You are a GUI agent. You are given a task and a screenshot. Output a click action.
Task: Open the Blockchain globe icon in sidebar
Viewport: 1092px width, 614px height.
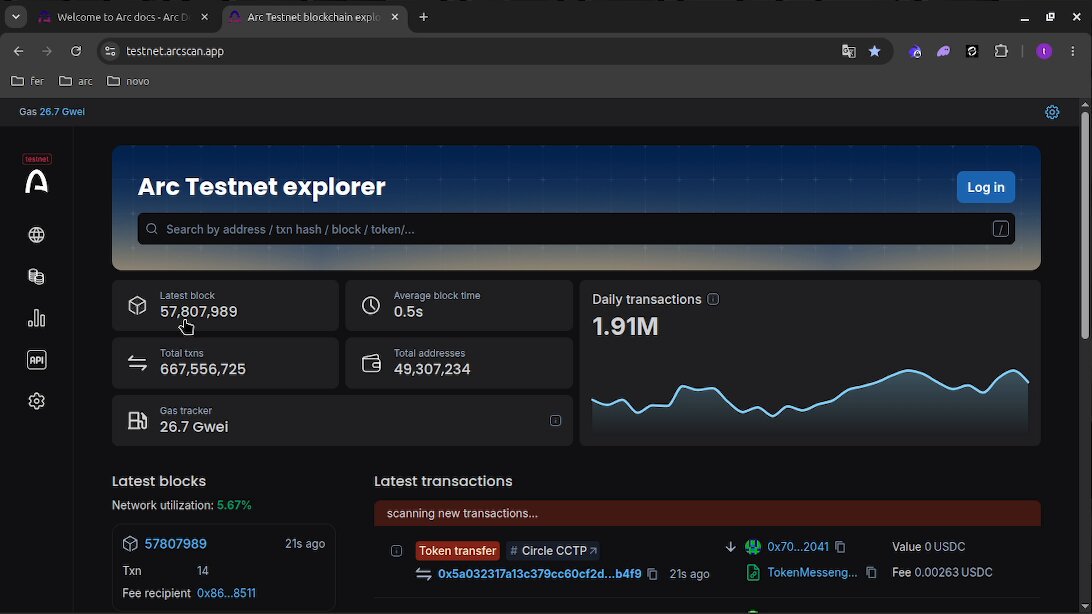[36, 235]
